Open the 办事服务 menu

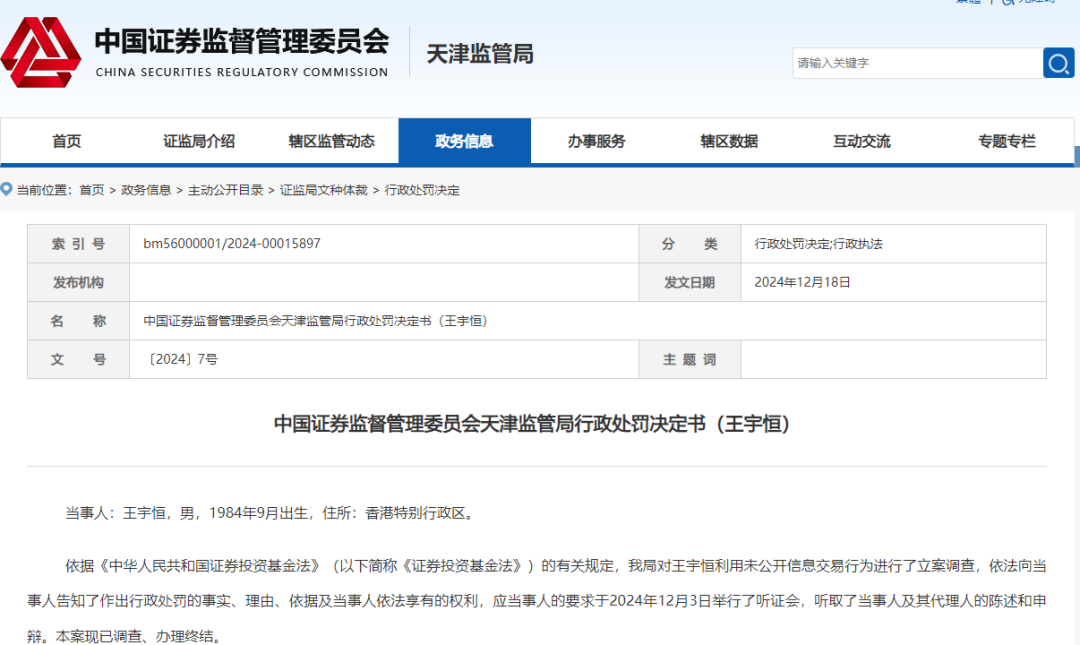click(x=597, y=141)
